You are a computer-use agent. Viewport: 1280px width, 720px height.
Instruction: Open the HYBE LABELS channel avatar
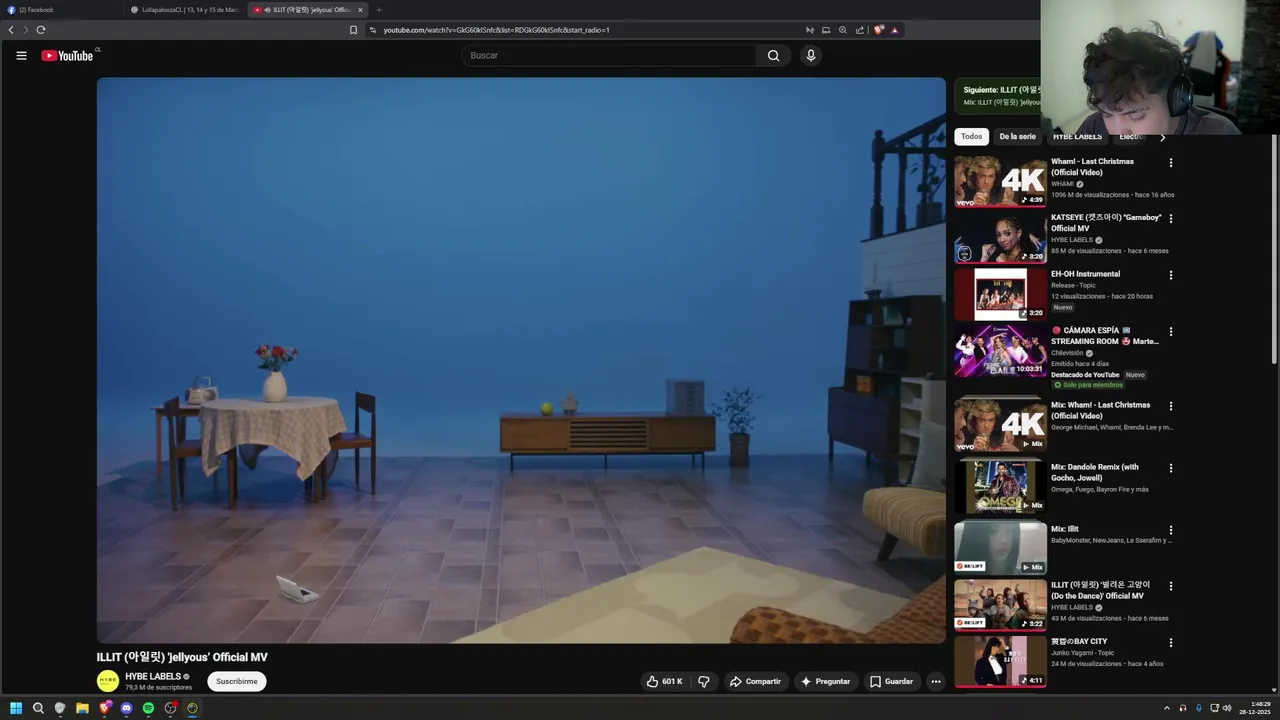[107, 681]
